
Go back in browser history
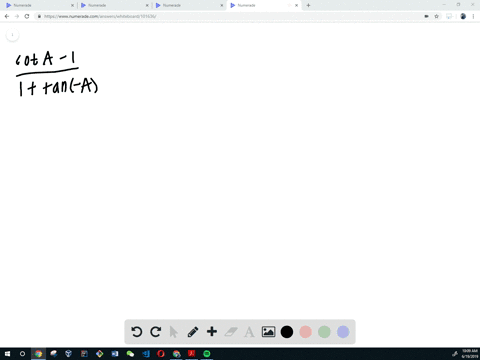[x=7, y=16]
